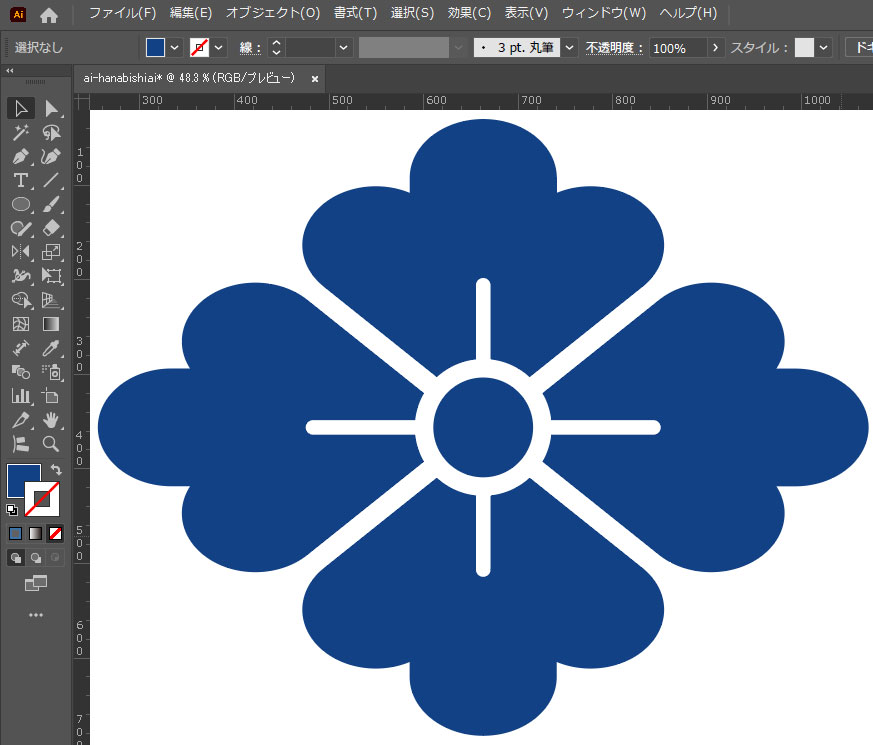Open the stroke weight dropdown
The image size is (873, 745).
tap(344, 48)
